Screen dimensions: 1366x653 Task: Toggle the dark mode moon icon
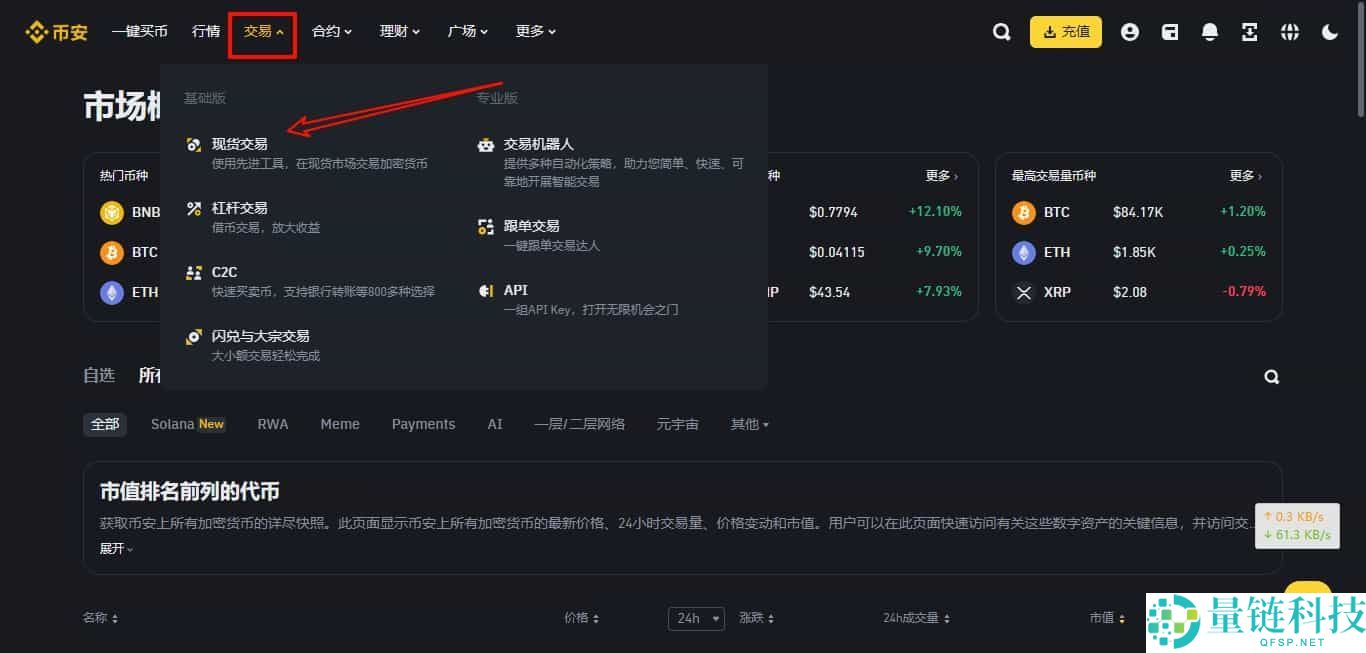point(1330,31)
